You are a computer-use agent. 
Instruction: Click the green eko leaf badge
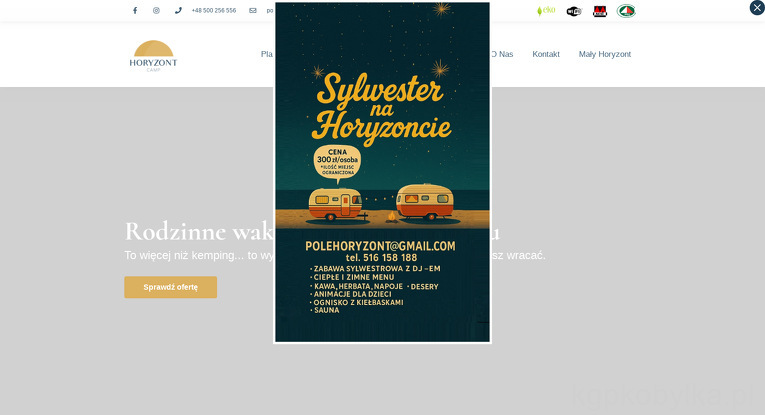(546, 11)
